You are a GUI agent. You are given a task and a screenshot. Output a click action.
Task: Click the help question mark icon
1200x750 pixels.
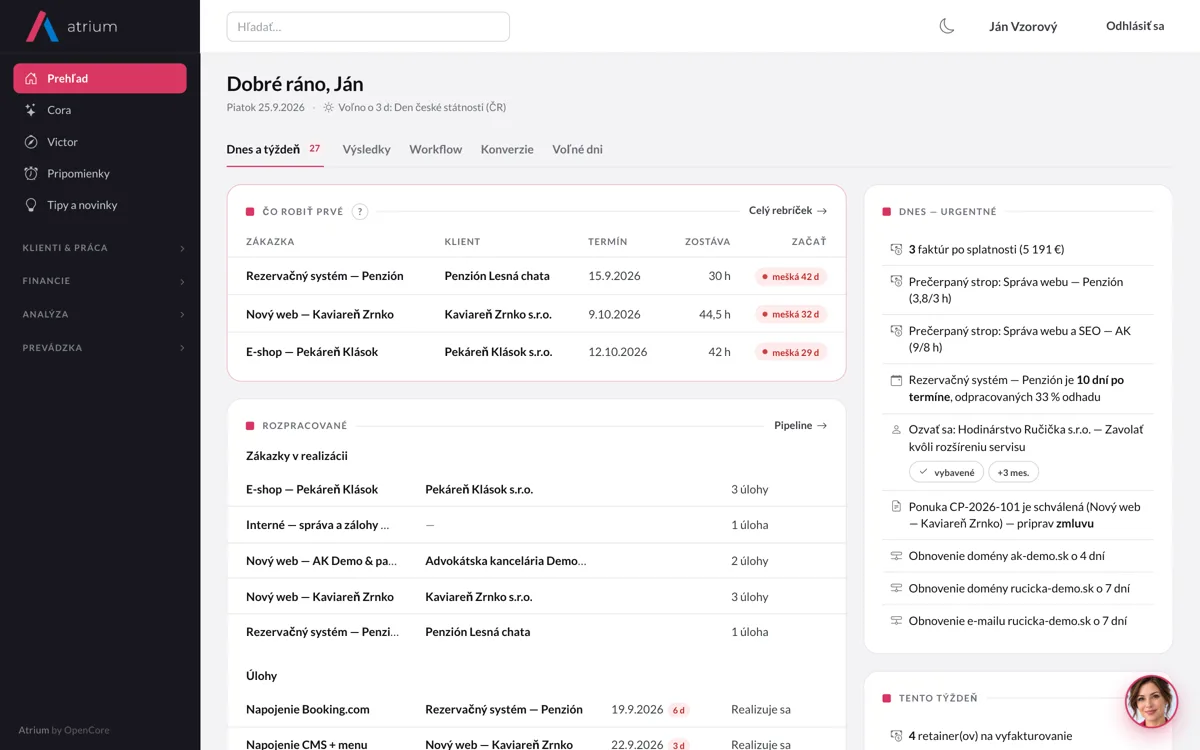pos(360,211)
